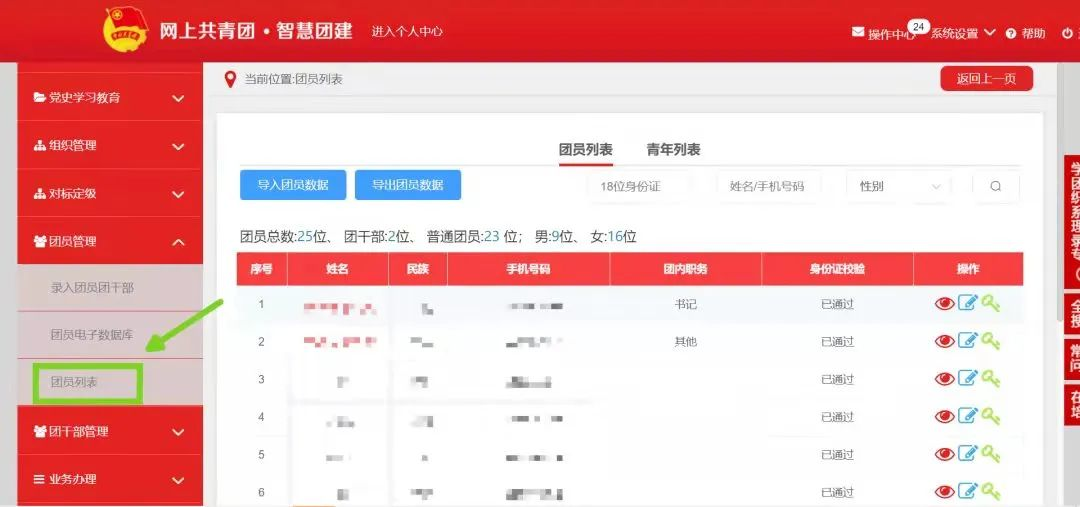Expand the 党史学习教育 sidebar section
The height and width of the screenshot is (507, 1080).
point(110,97)
